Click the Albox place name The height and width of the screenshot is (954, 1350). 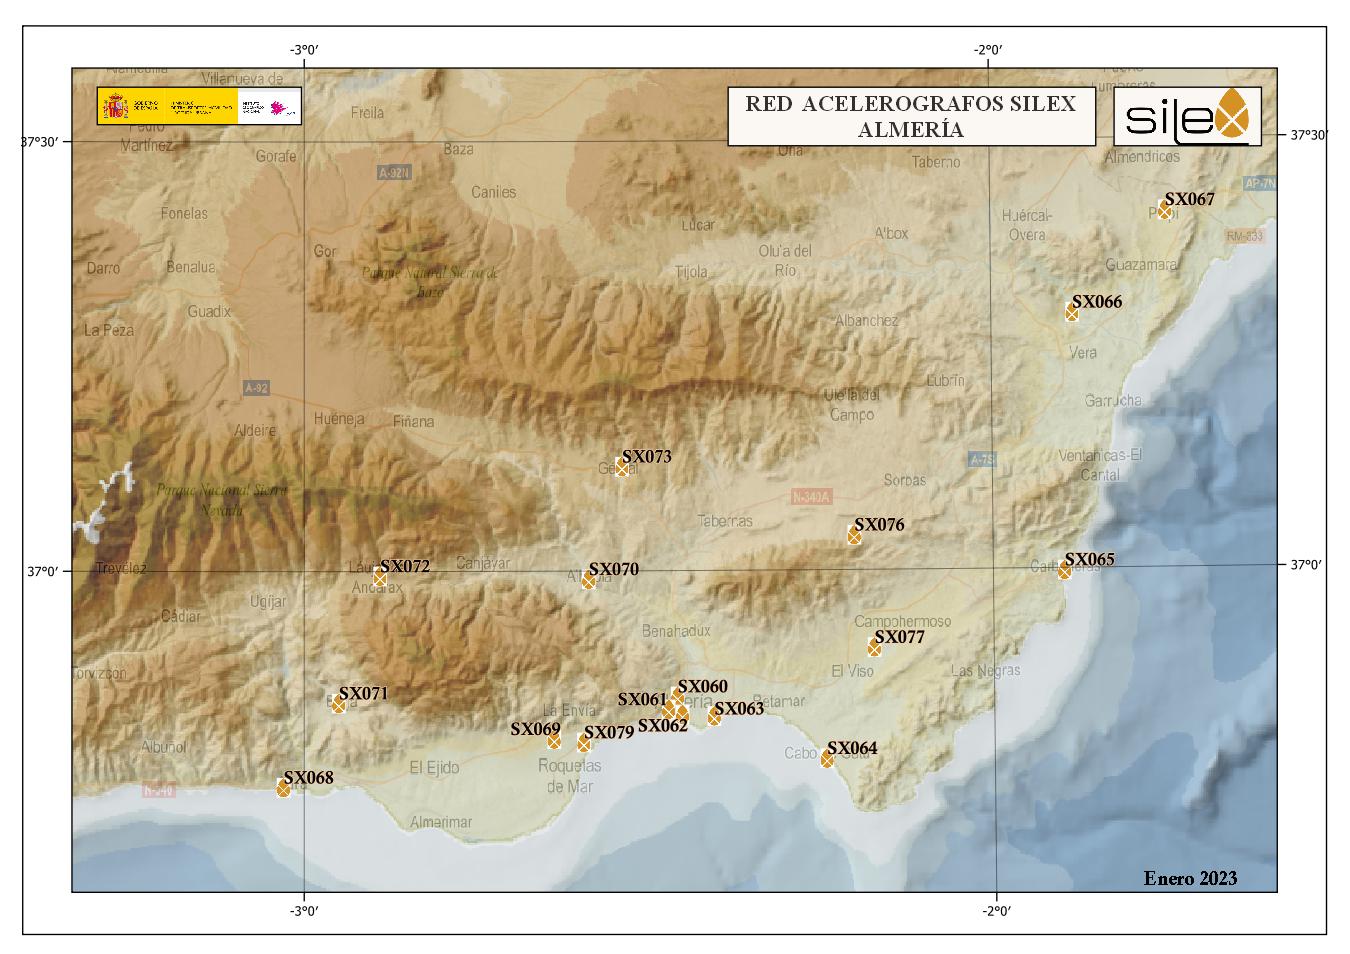891,233
